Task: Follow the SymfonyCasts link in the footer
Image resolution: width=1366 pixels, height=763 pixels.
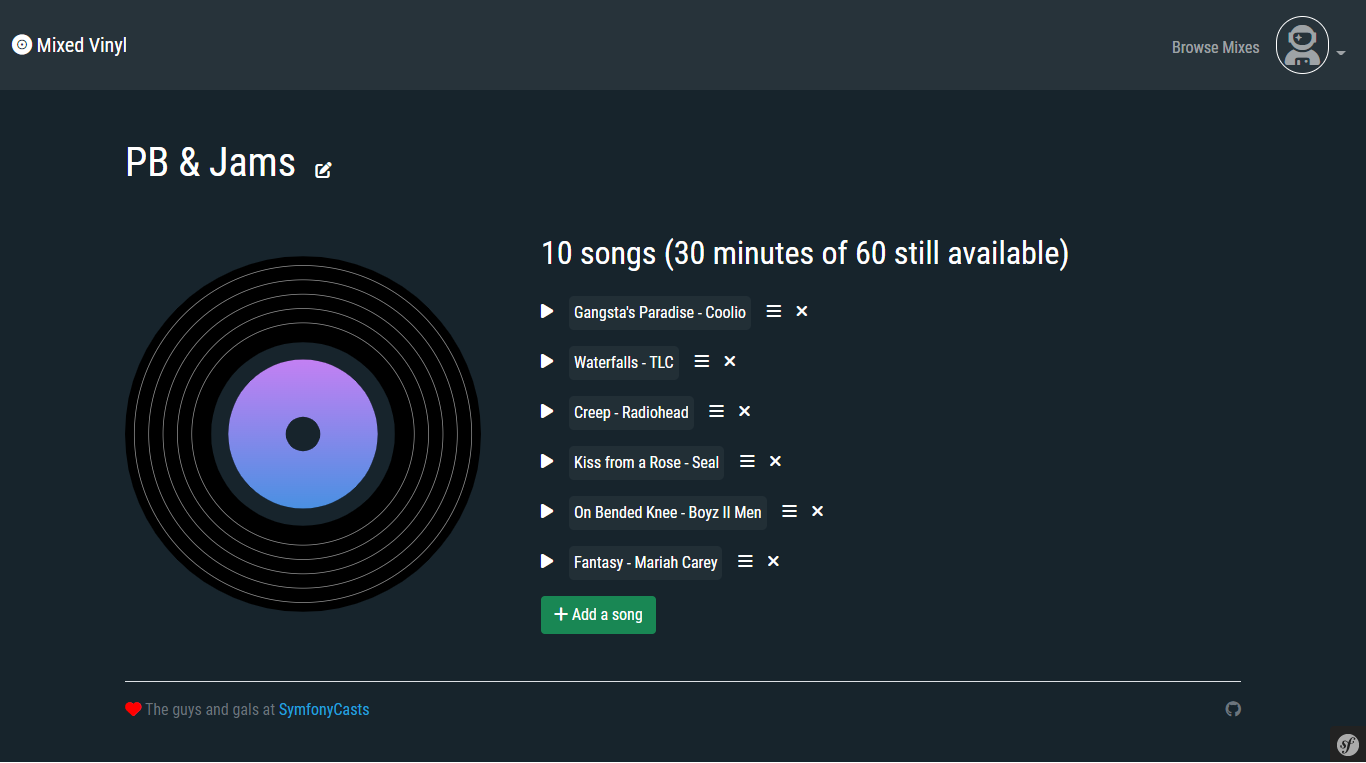Action: (324, 709)
